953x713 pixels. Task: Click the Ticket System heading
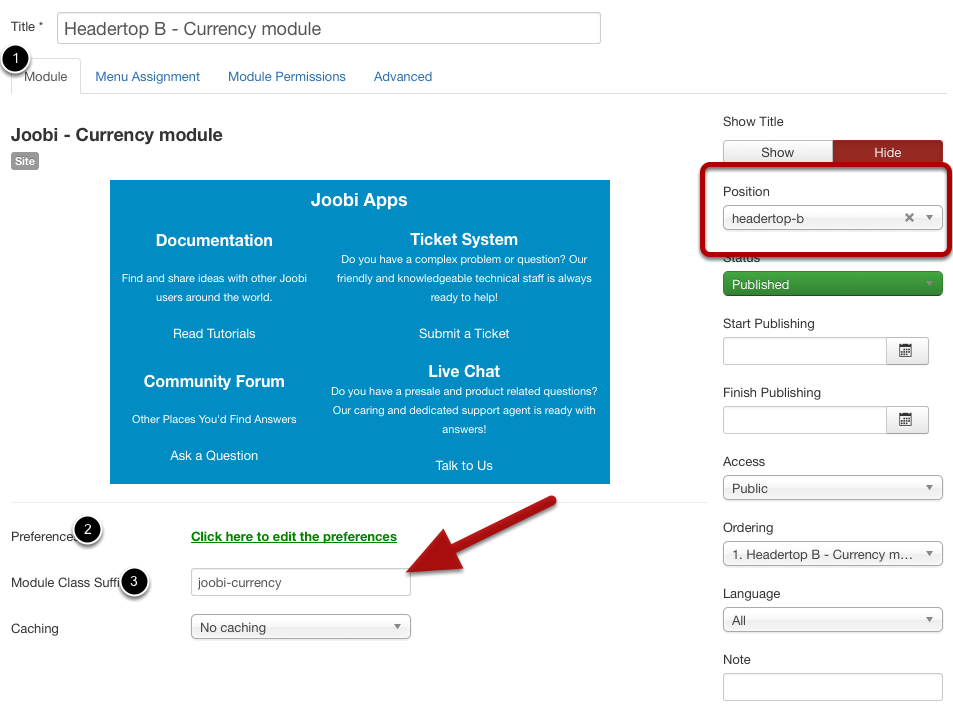tap(464, 239)
